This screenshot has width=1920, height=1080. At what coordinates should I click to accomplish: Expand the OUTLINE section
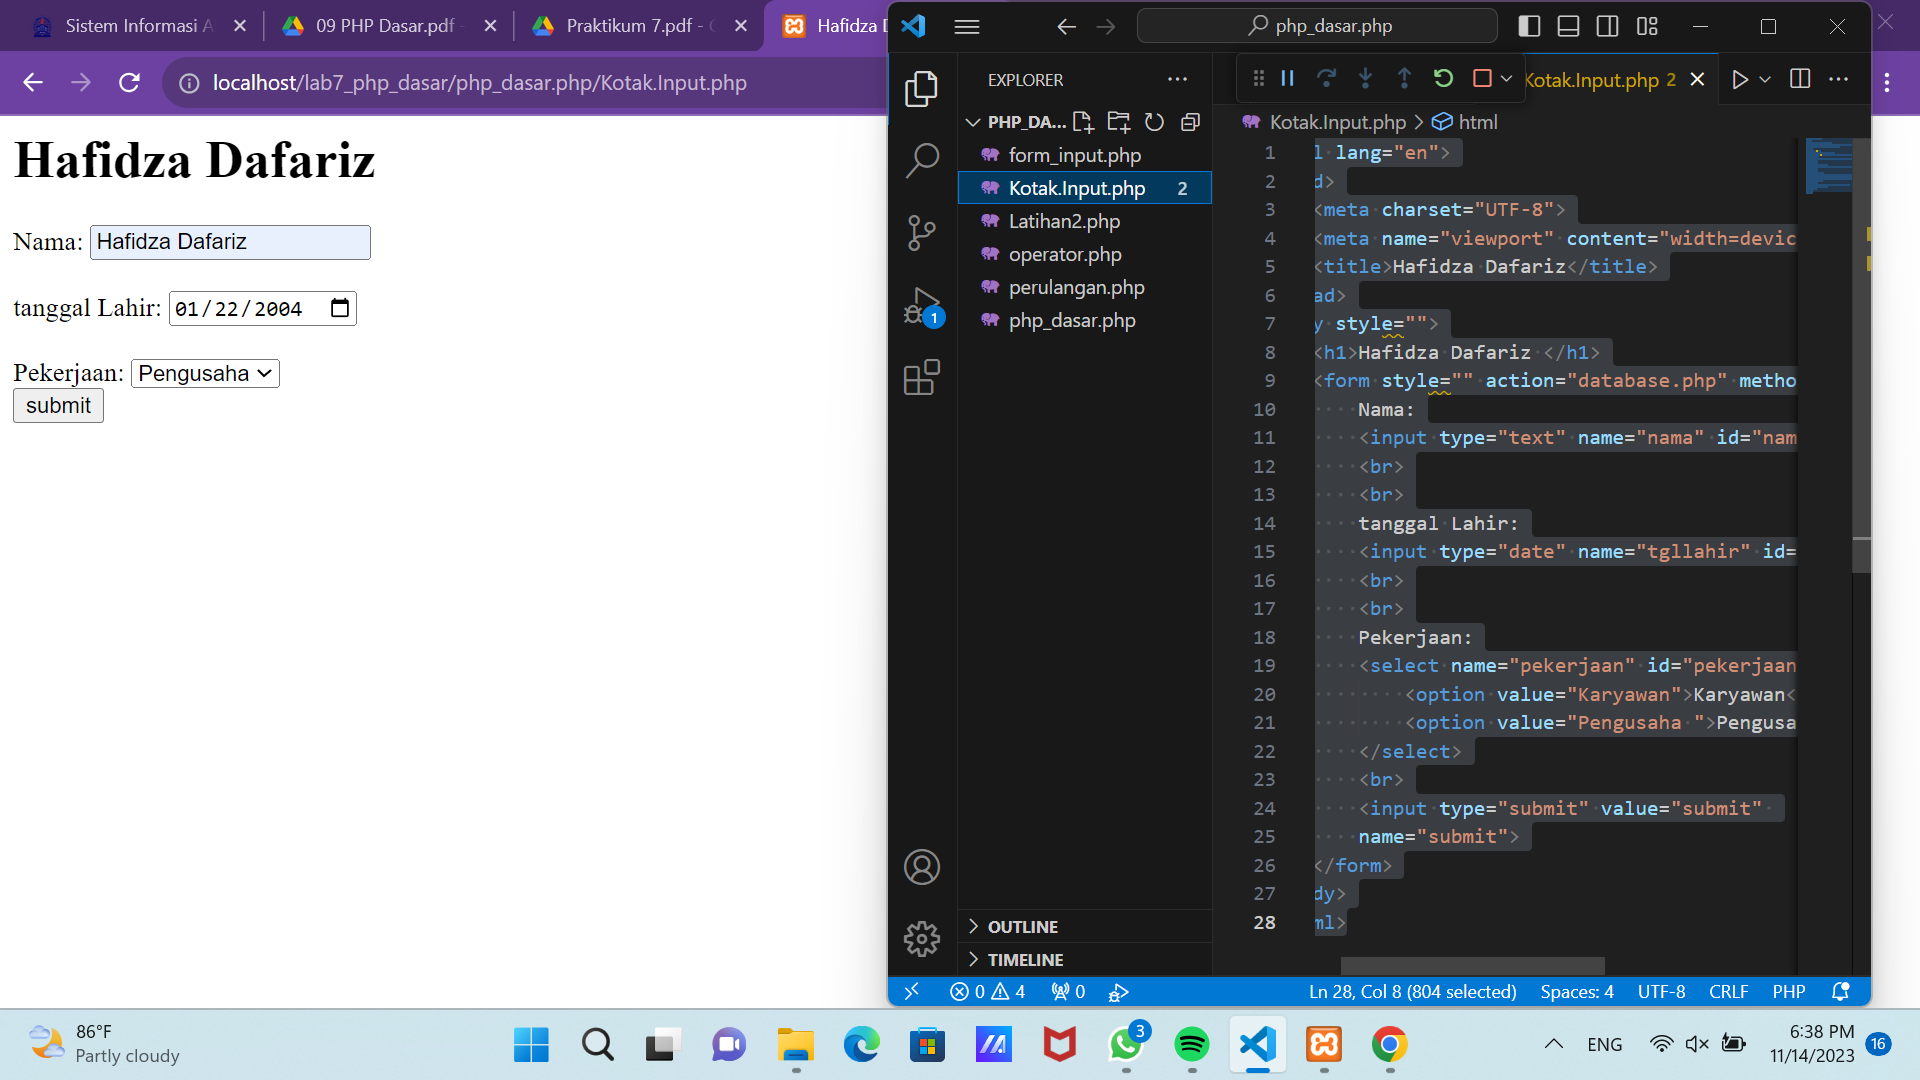pyautogui.click(x=1022, y=926)
